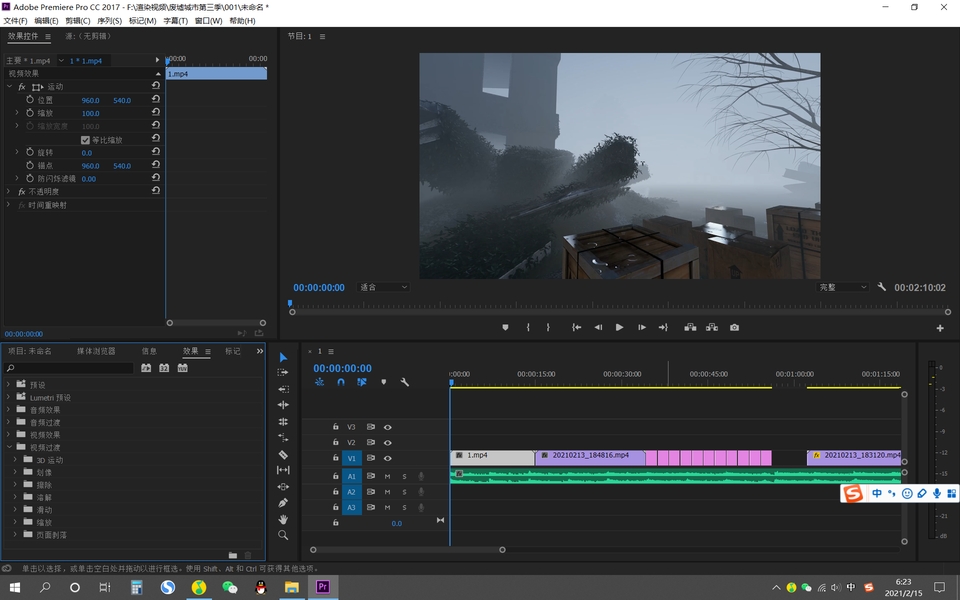Screen dimensions: 960x600
Task: Go to Out point in program monitor
Action: point(663,328)
